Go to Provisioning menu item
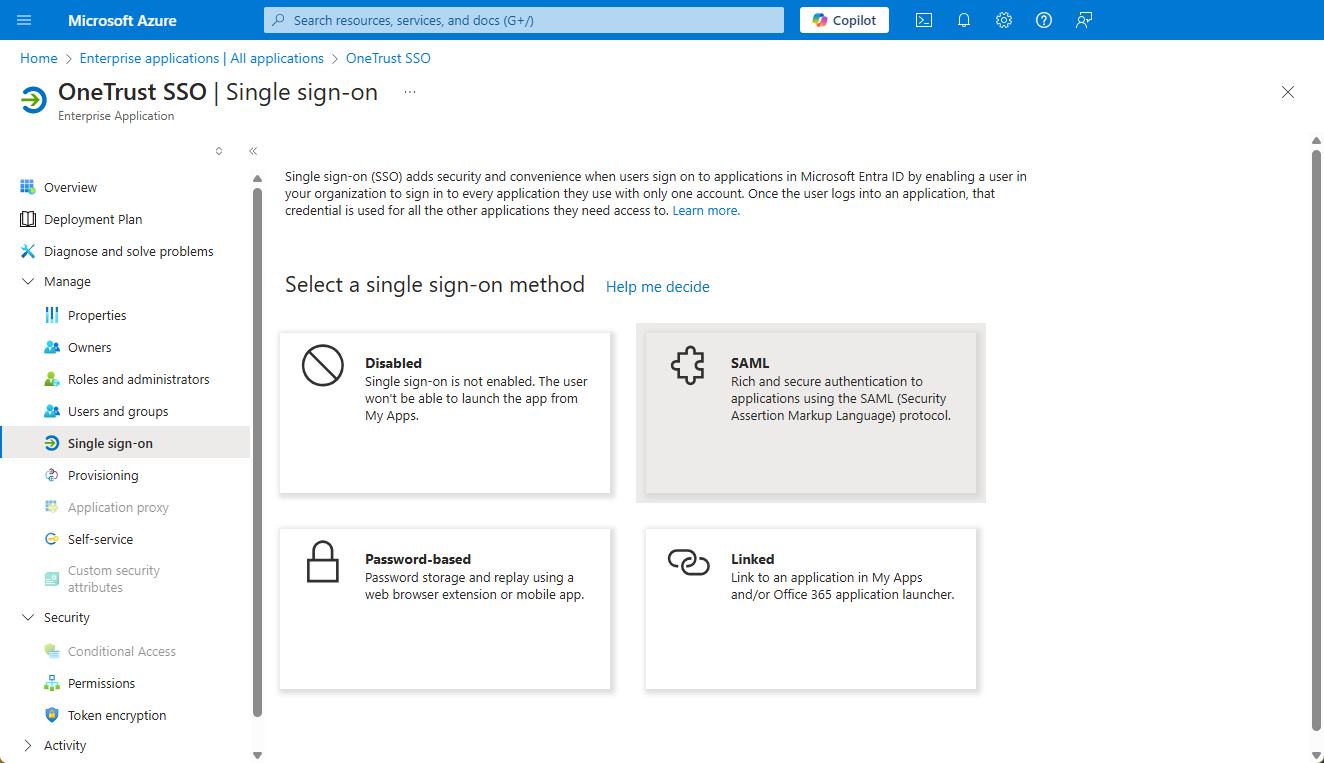The height and width of the screenshot is (763, 1324). tap(103, 476)
